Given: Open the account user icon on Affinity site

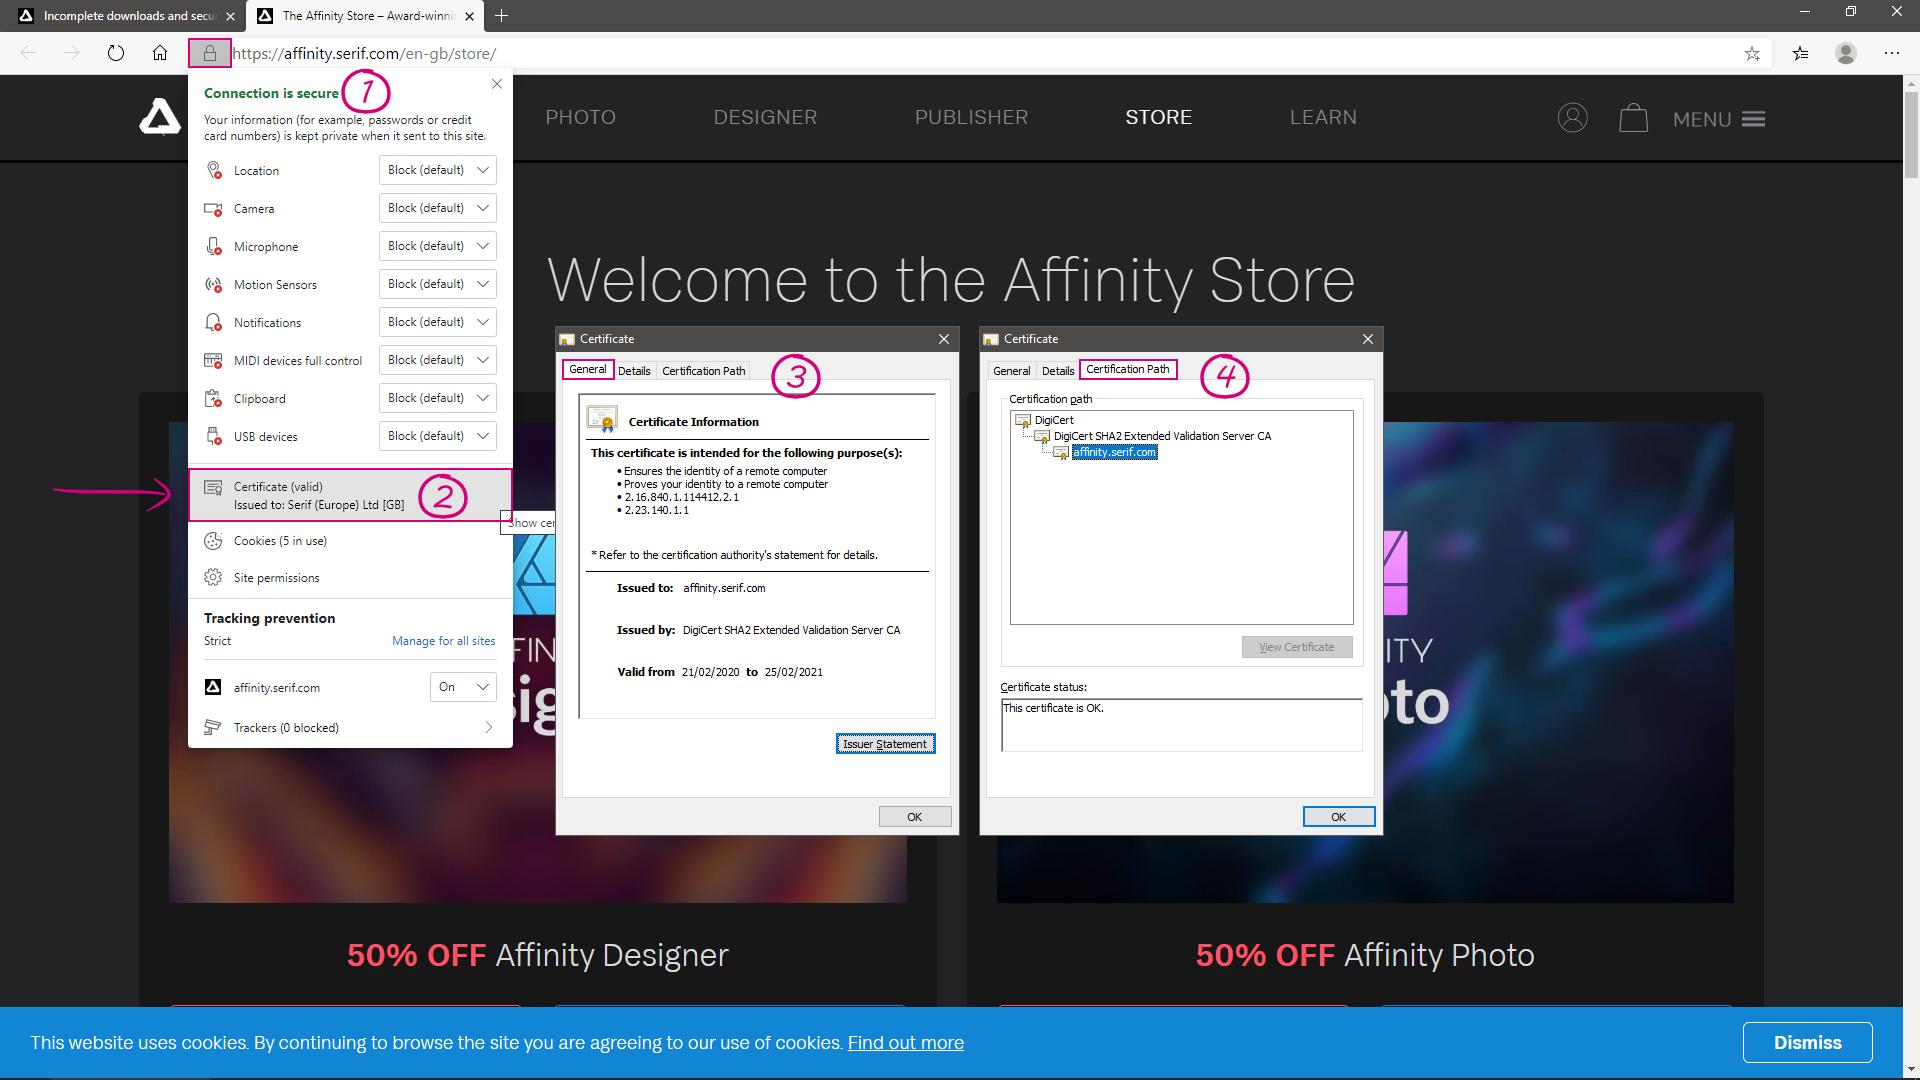Looking at the screenshot, I should point(1573,118).
